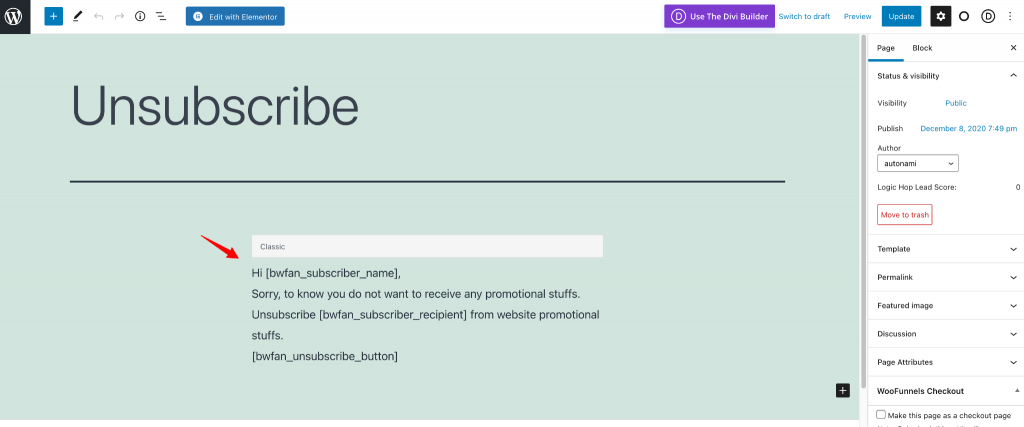Select the pencil Tools icon
The height and width of the screenshot is (427, 1024).
tap(78, 16)
